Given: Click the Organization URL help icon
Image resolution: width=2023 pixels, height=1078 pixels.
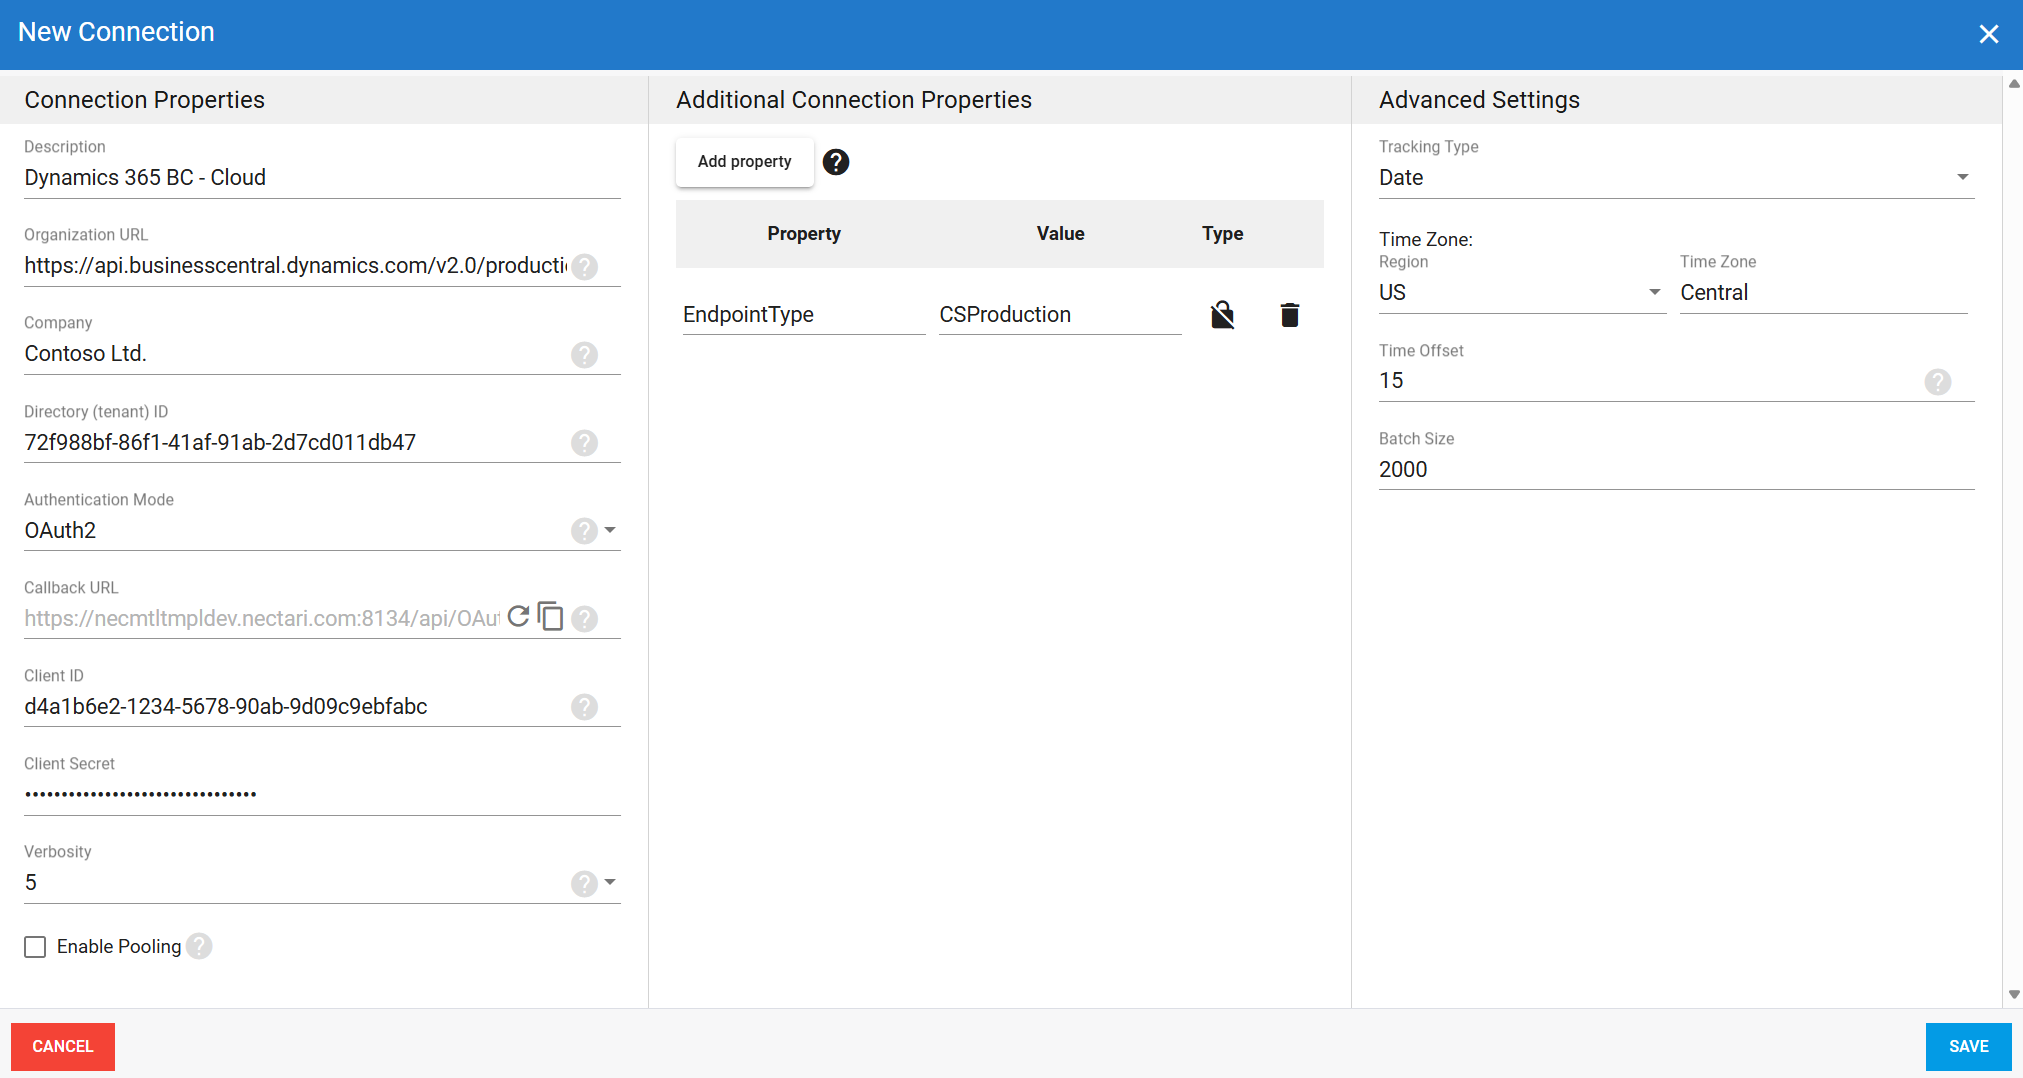Looking at the screenshot, I should (585, 267).
